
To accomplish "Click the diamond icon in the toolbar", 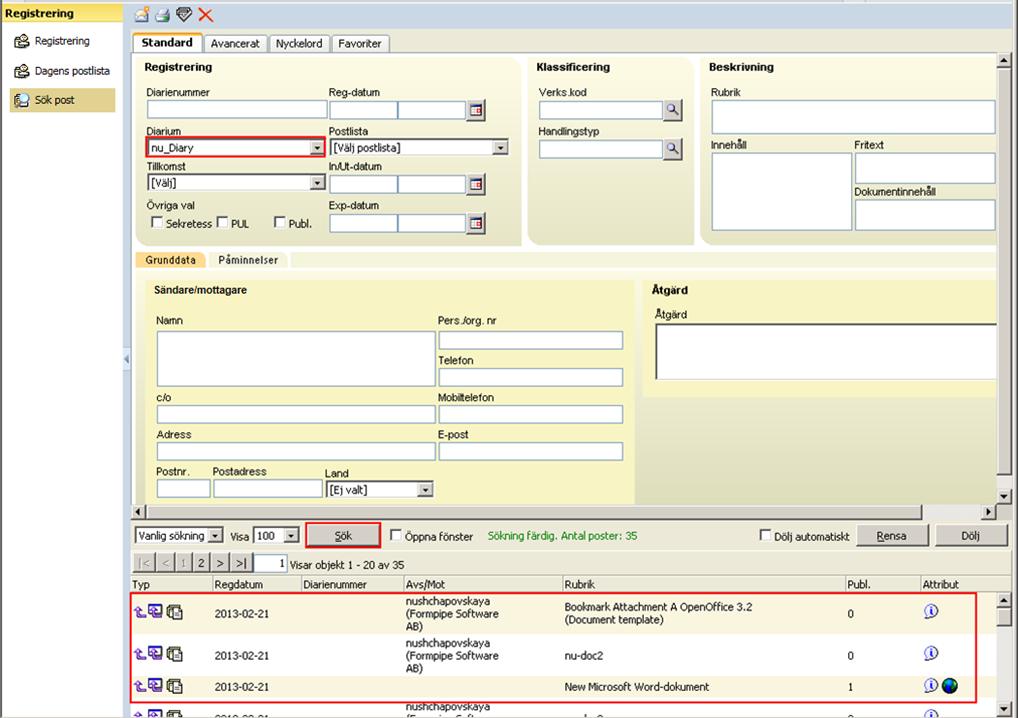I will tap(184, 14).
